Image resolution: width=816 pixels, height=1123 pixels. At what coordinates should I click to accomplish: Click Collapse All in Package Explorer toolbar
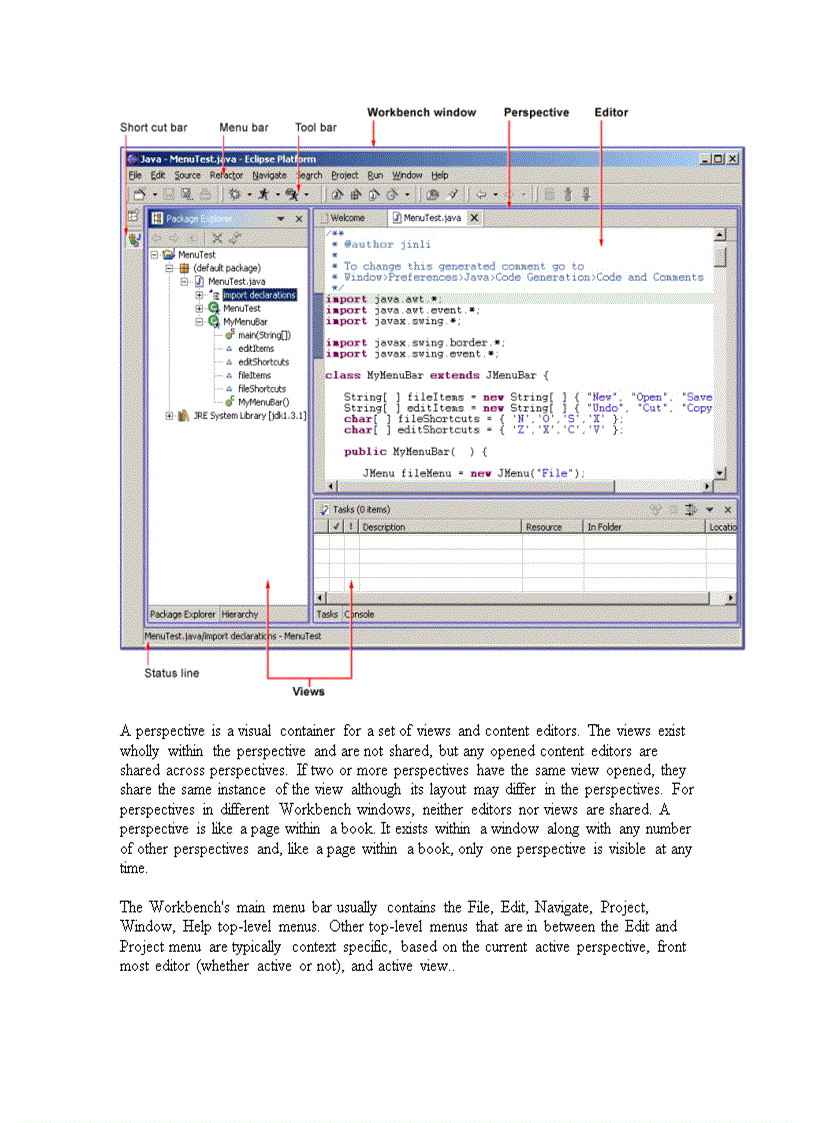(x=218, y=238)
